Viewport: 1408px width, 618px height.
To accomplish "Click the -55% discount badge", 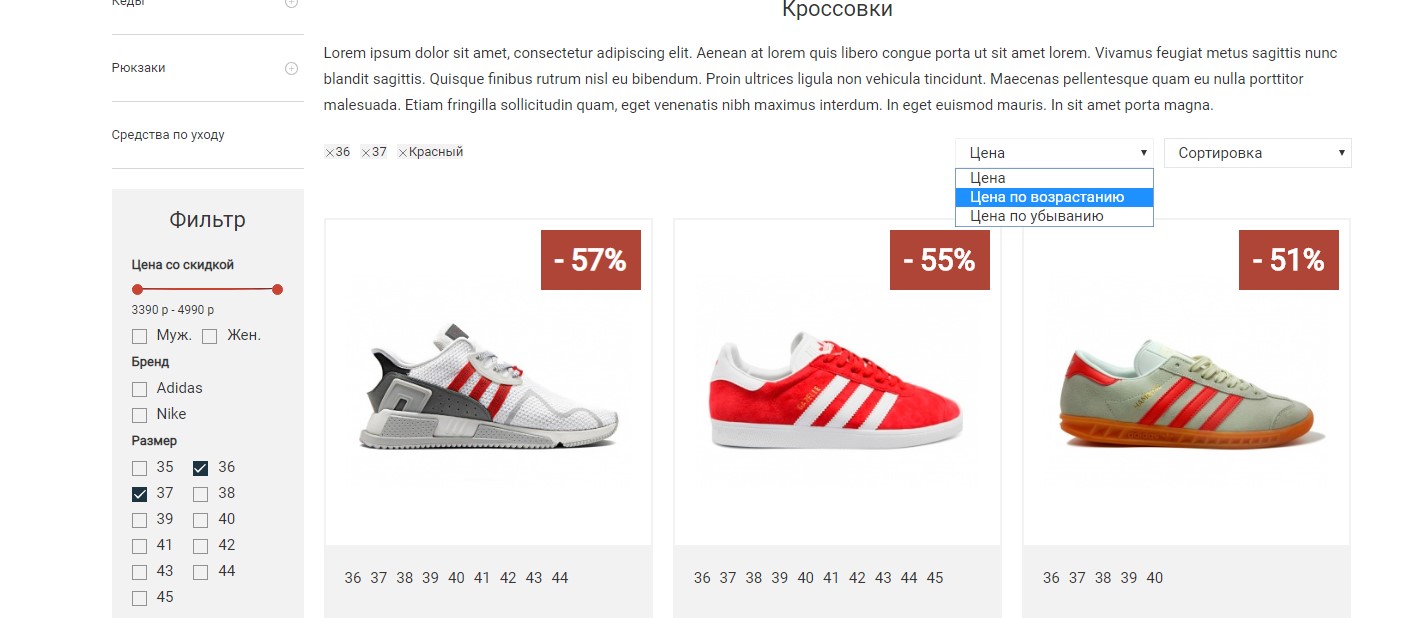I will tap(939, 260).
